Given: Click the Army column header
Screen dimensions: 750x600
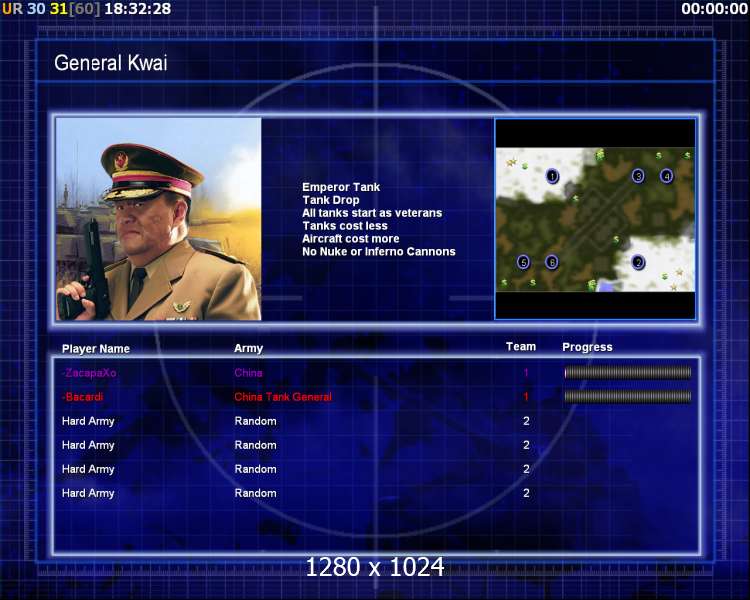Looking at the screenshot, I should coord(248,348).
